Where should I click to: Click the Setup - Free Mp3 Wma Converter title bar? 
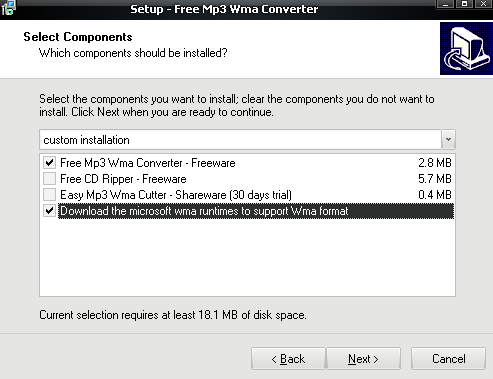coord(224,9)
